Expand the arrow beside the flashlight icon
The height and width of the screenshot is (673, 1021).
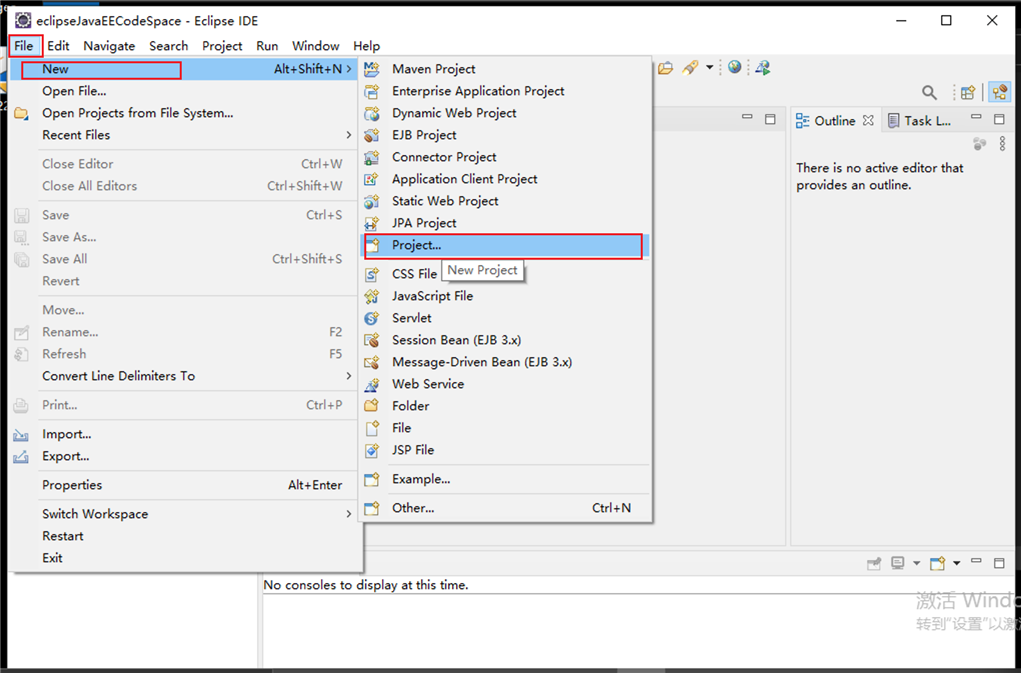click(710, 67)
